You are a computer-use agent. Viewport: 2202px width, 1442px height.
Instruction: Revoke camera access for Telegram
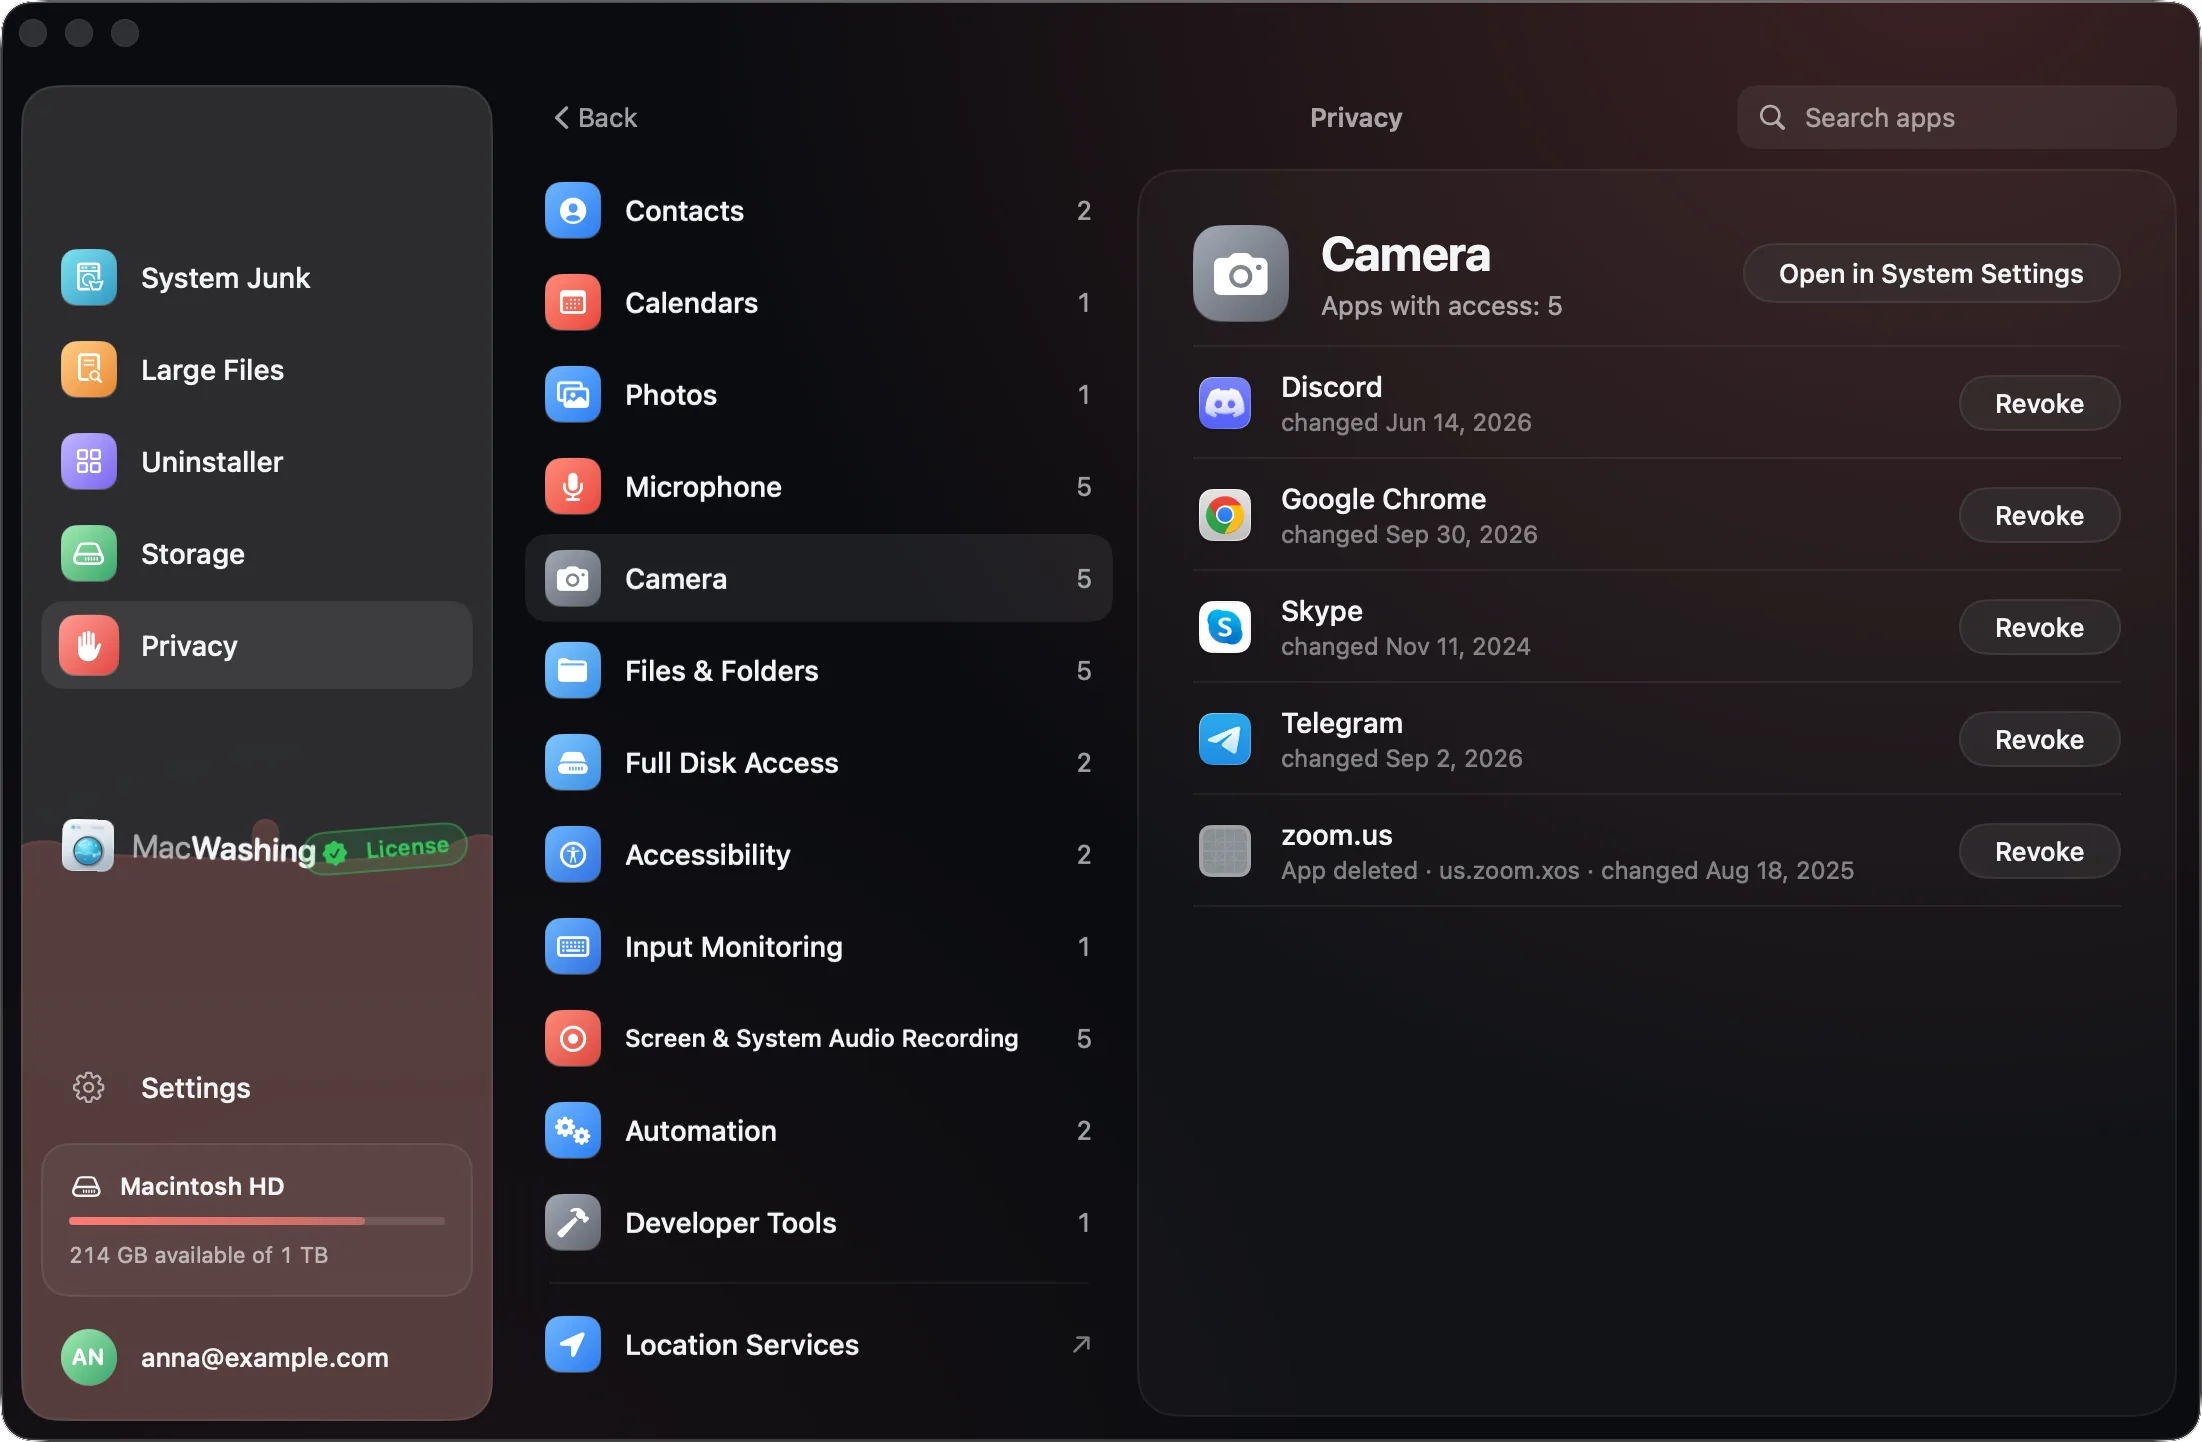(2039, 739)
